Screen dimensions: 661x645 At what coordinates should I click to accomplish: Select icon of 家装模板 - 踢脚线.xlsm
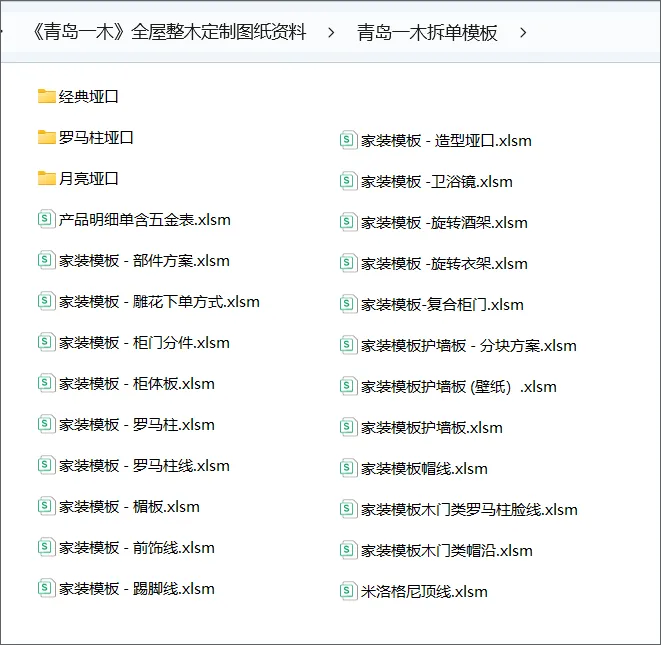pyautogui.click(x=46, y=588)
